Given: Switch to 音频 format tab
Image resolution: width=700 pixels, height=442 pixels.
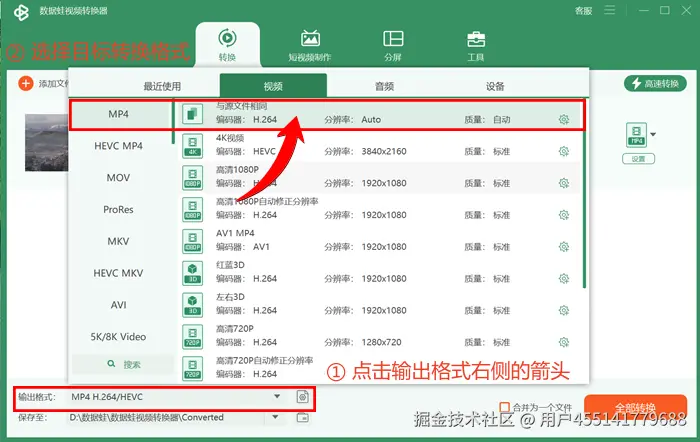Looking at the screenshot, I should click(384, 86).
